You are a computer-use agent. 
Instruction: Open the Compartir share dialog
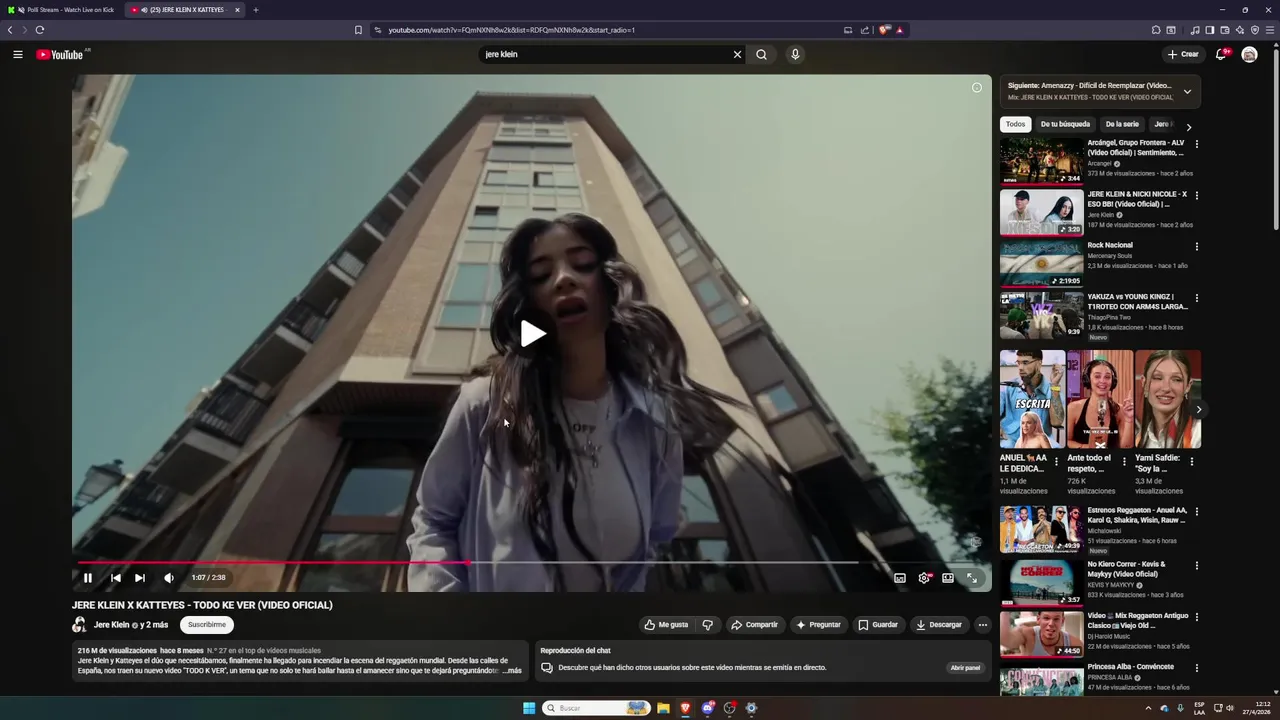[755, 625]
